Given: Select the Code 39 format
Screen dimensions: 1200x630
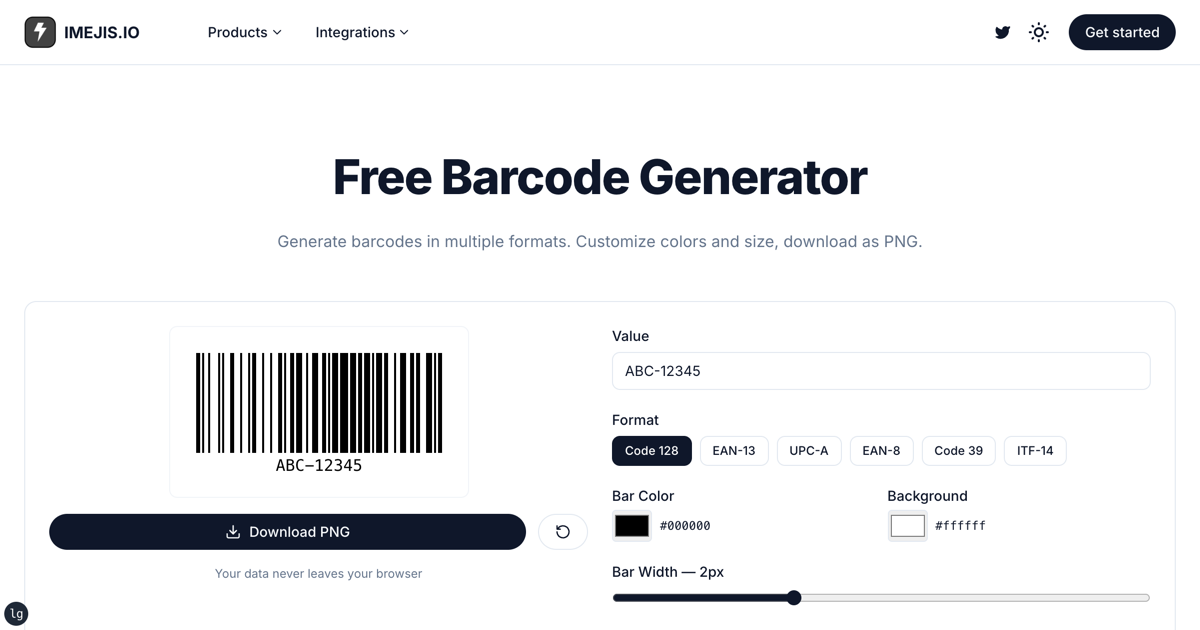Looking at the screenshot, I should tap(958, 450).
